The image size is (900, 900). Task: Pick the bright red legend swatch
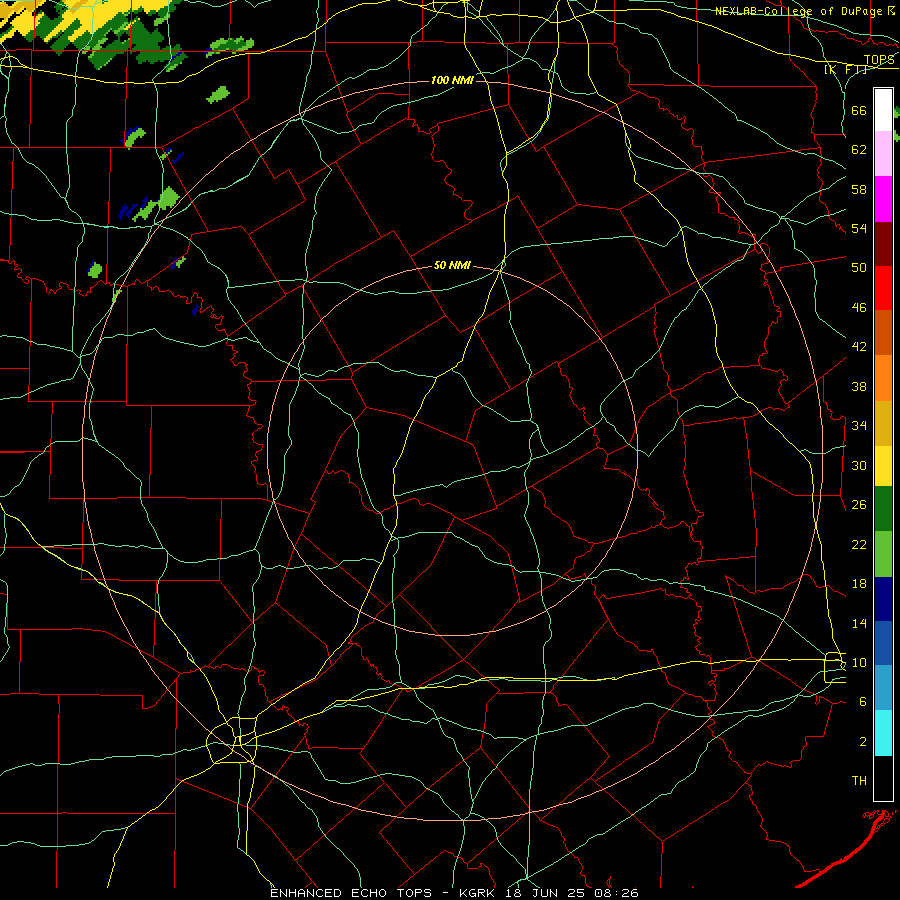883,288
